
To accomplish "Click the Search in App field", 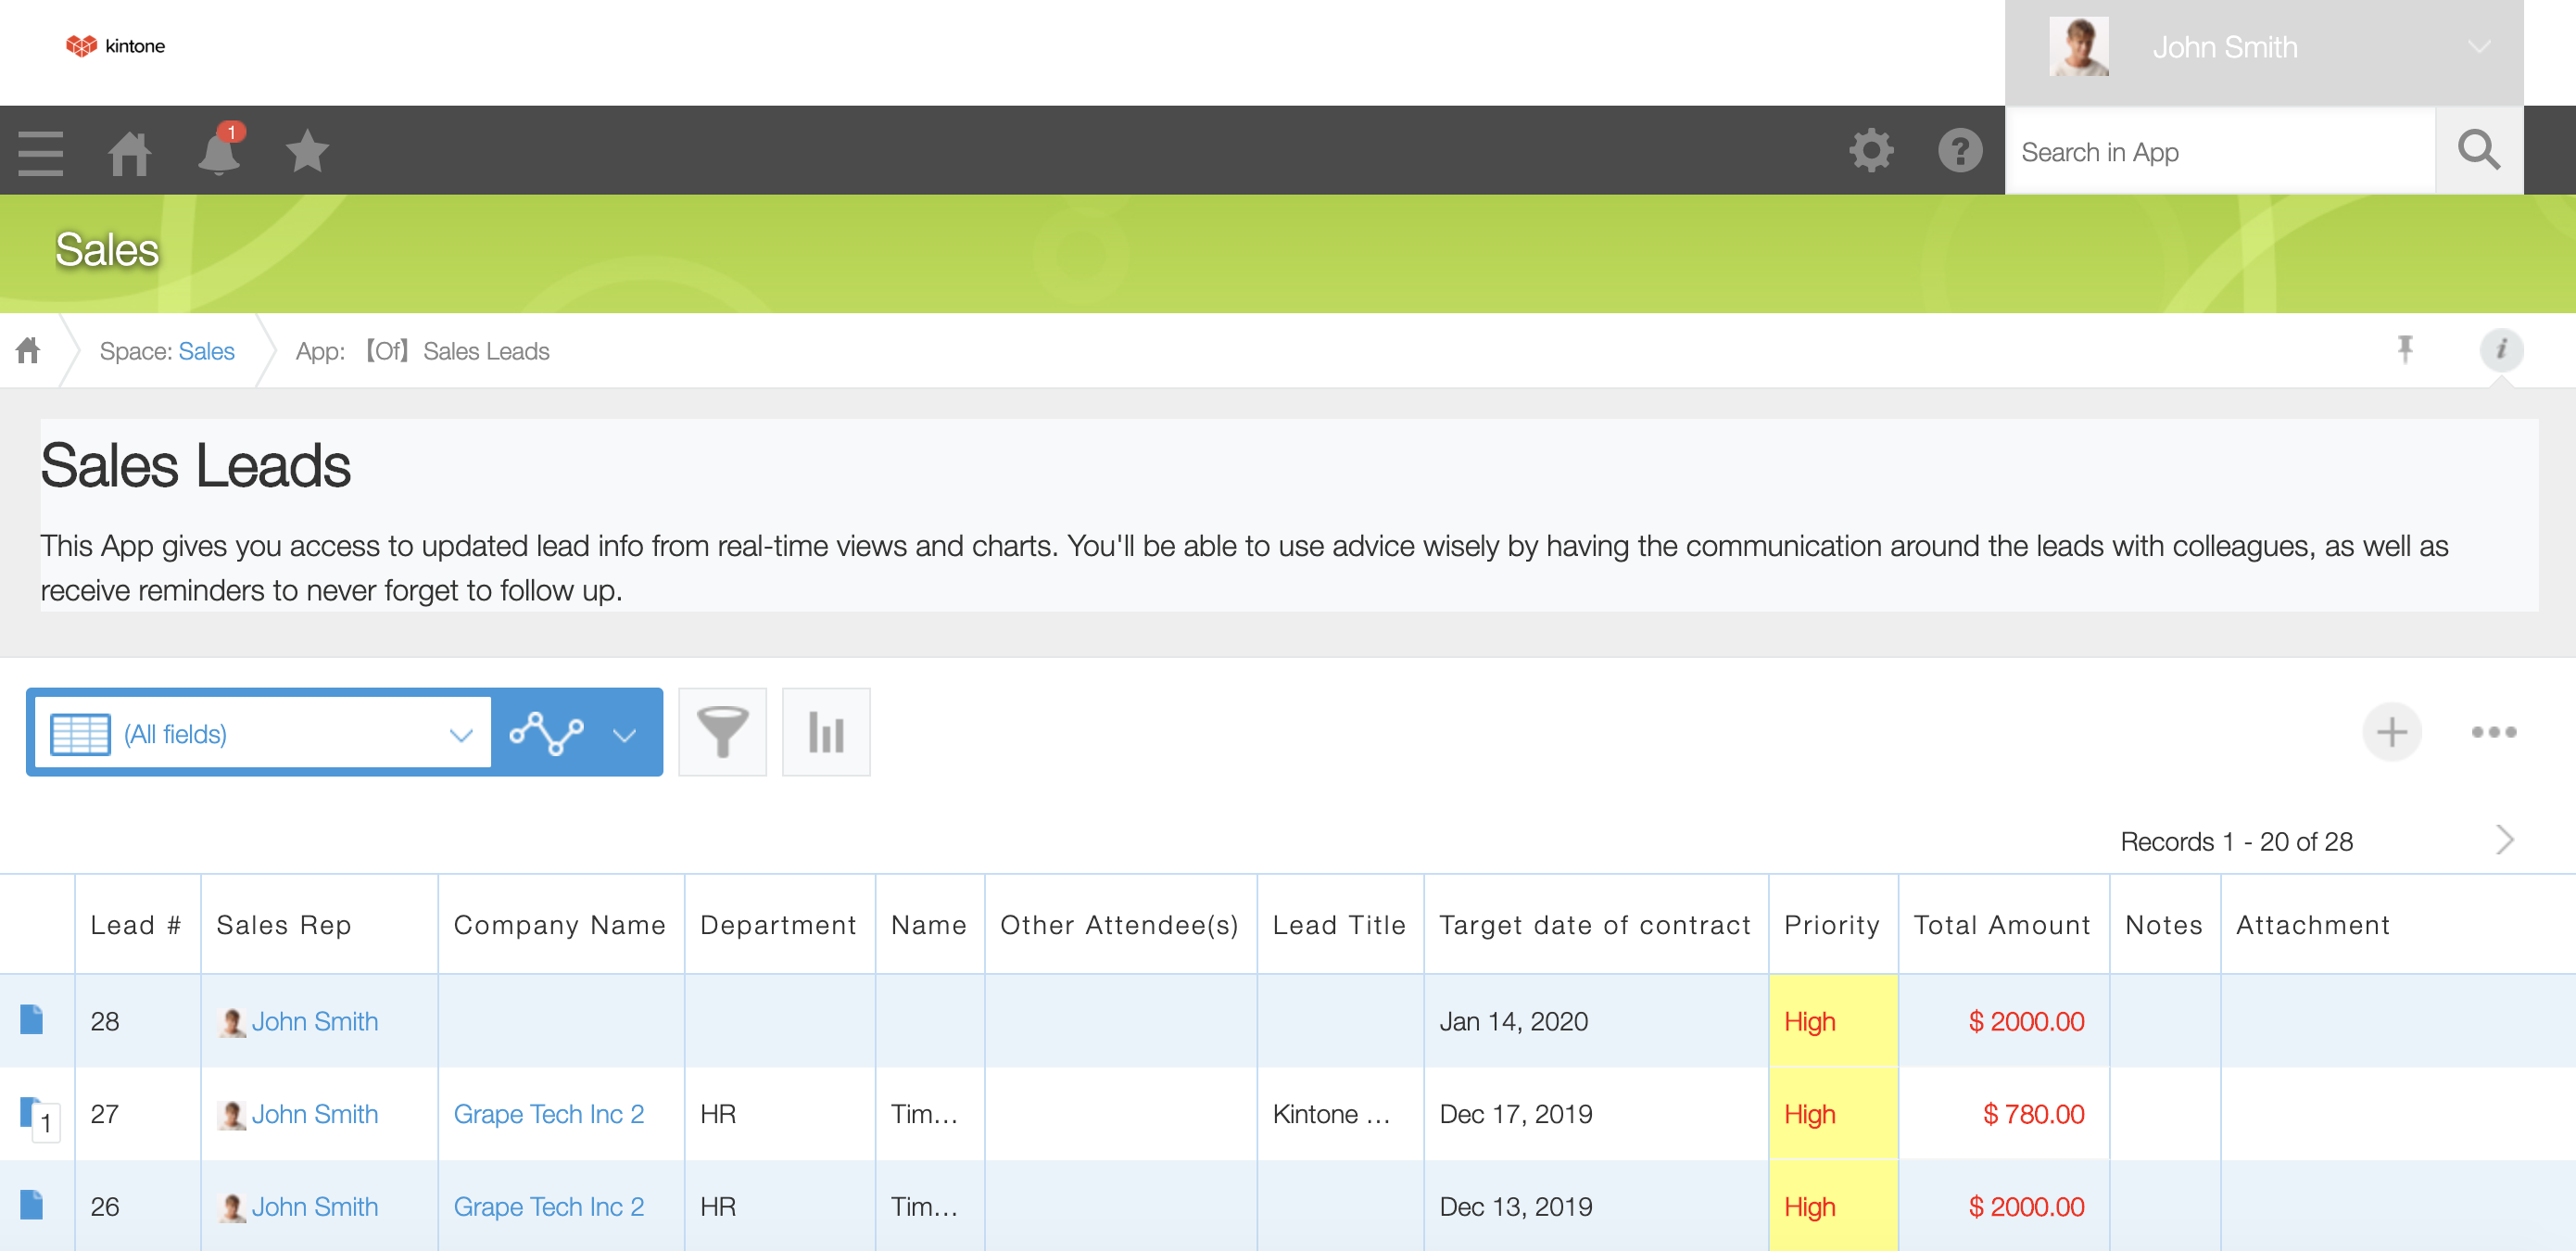I will tap(2220, 152).
